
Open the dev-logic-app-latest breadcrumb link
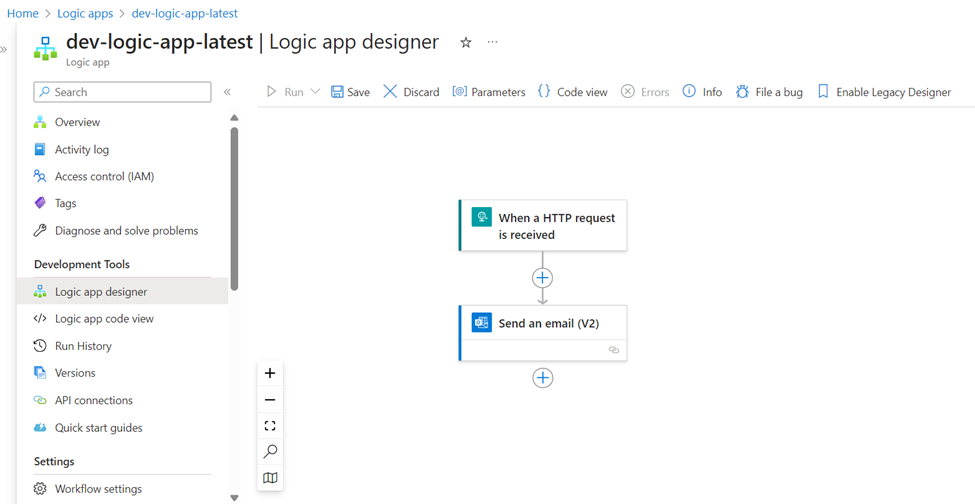coord(185,13)
